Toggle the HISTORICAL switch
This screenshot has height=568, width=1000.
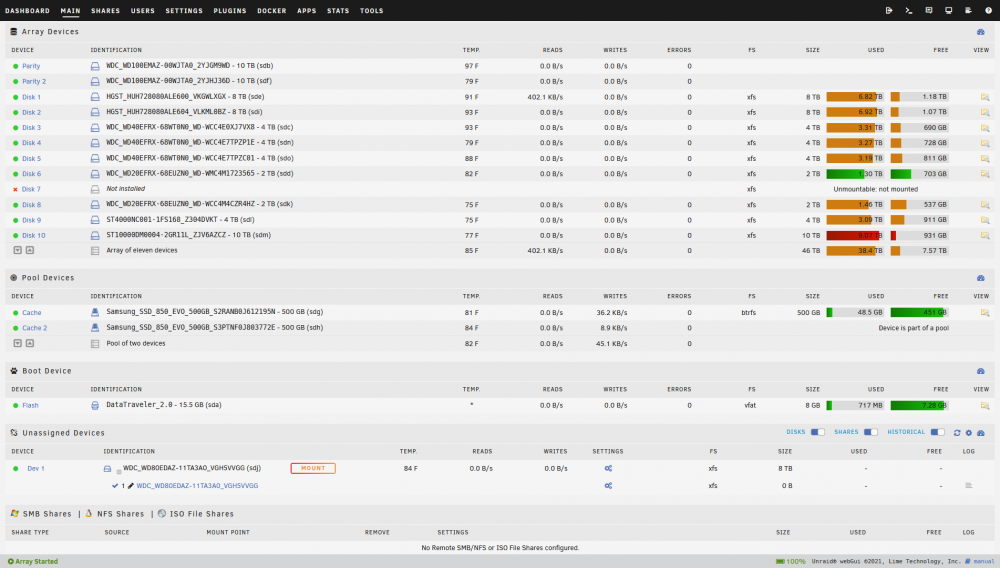pyautogui.click(x=938, y=432)
